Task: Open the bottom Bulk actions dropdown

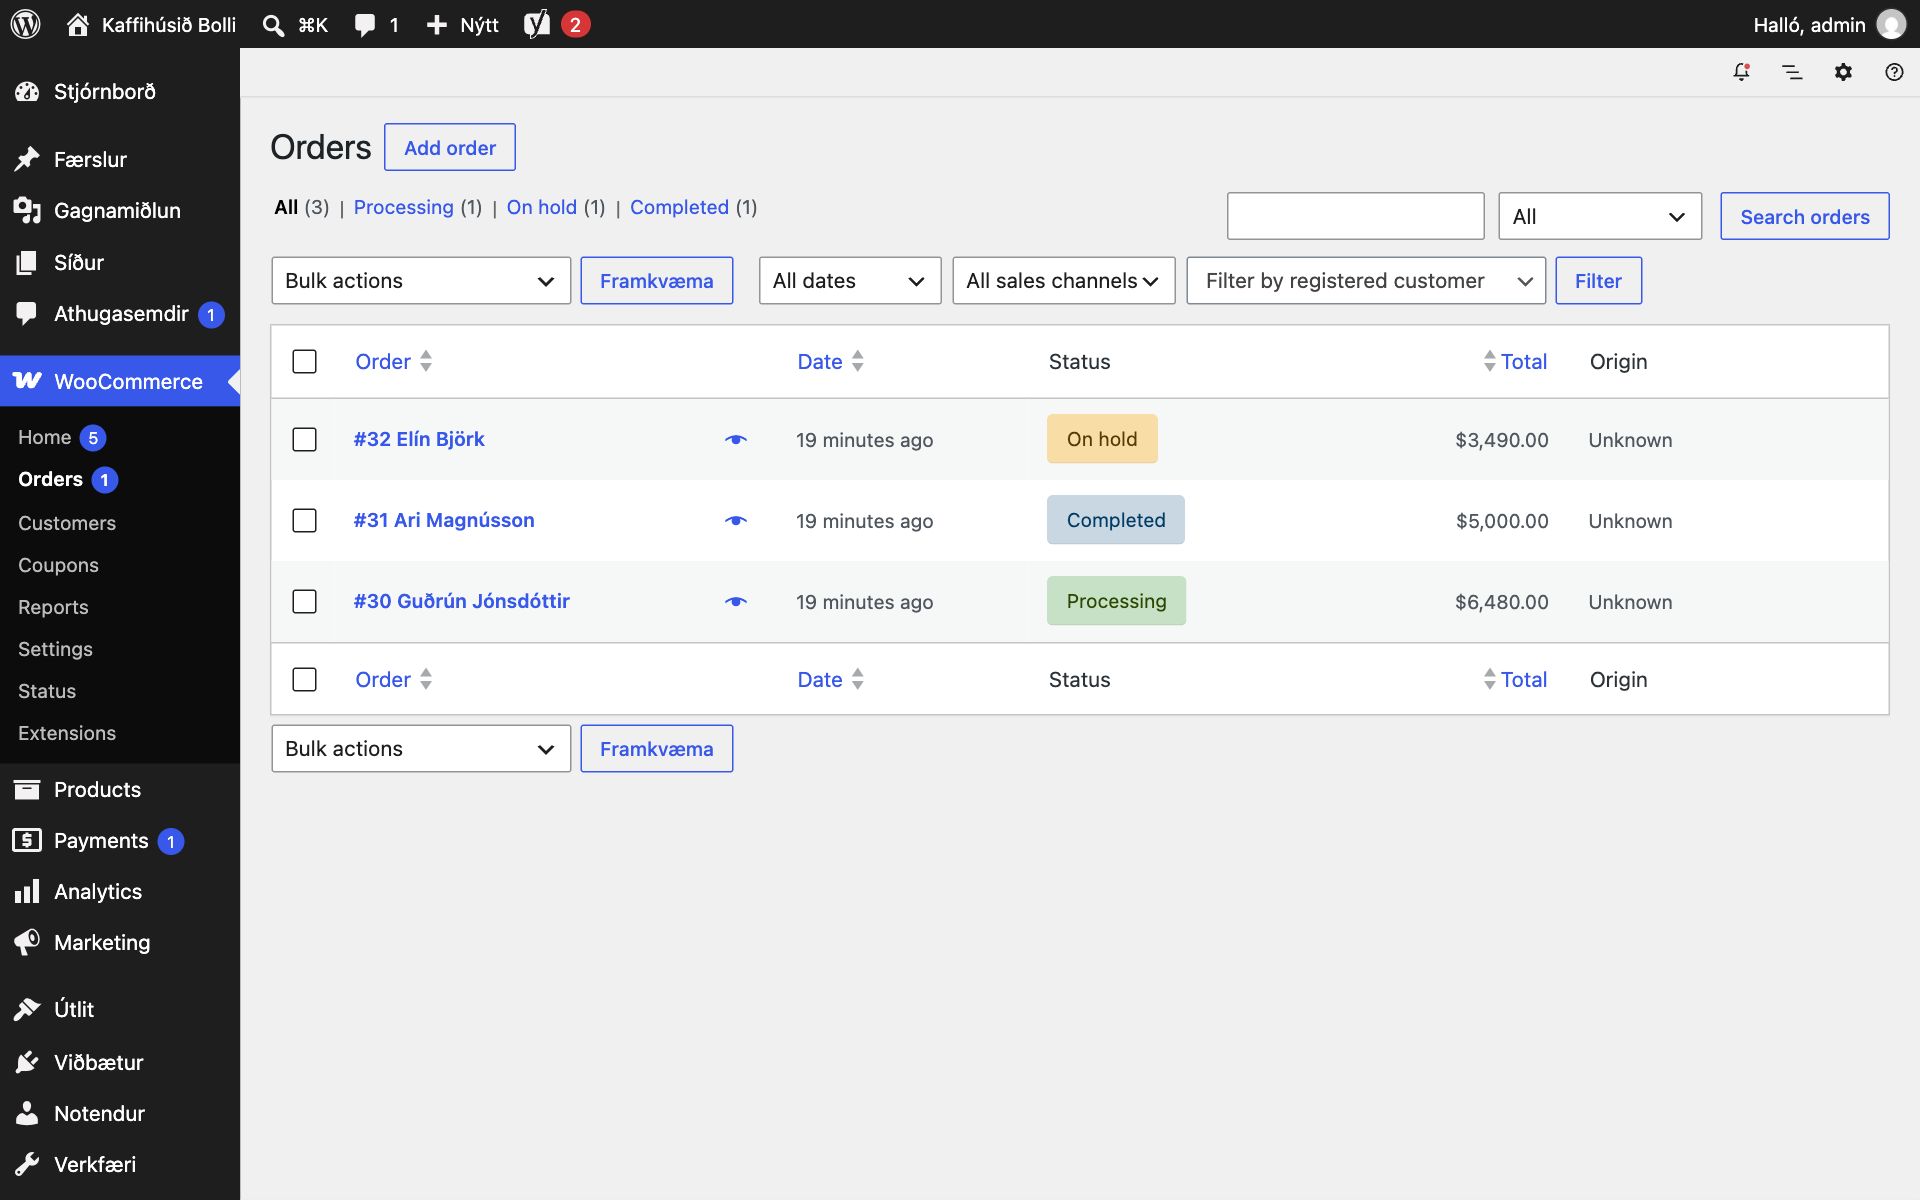Action: click(421, 749)
